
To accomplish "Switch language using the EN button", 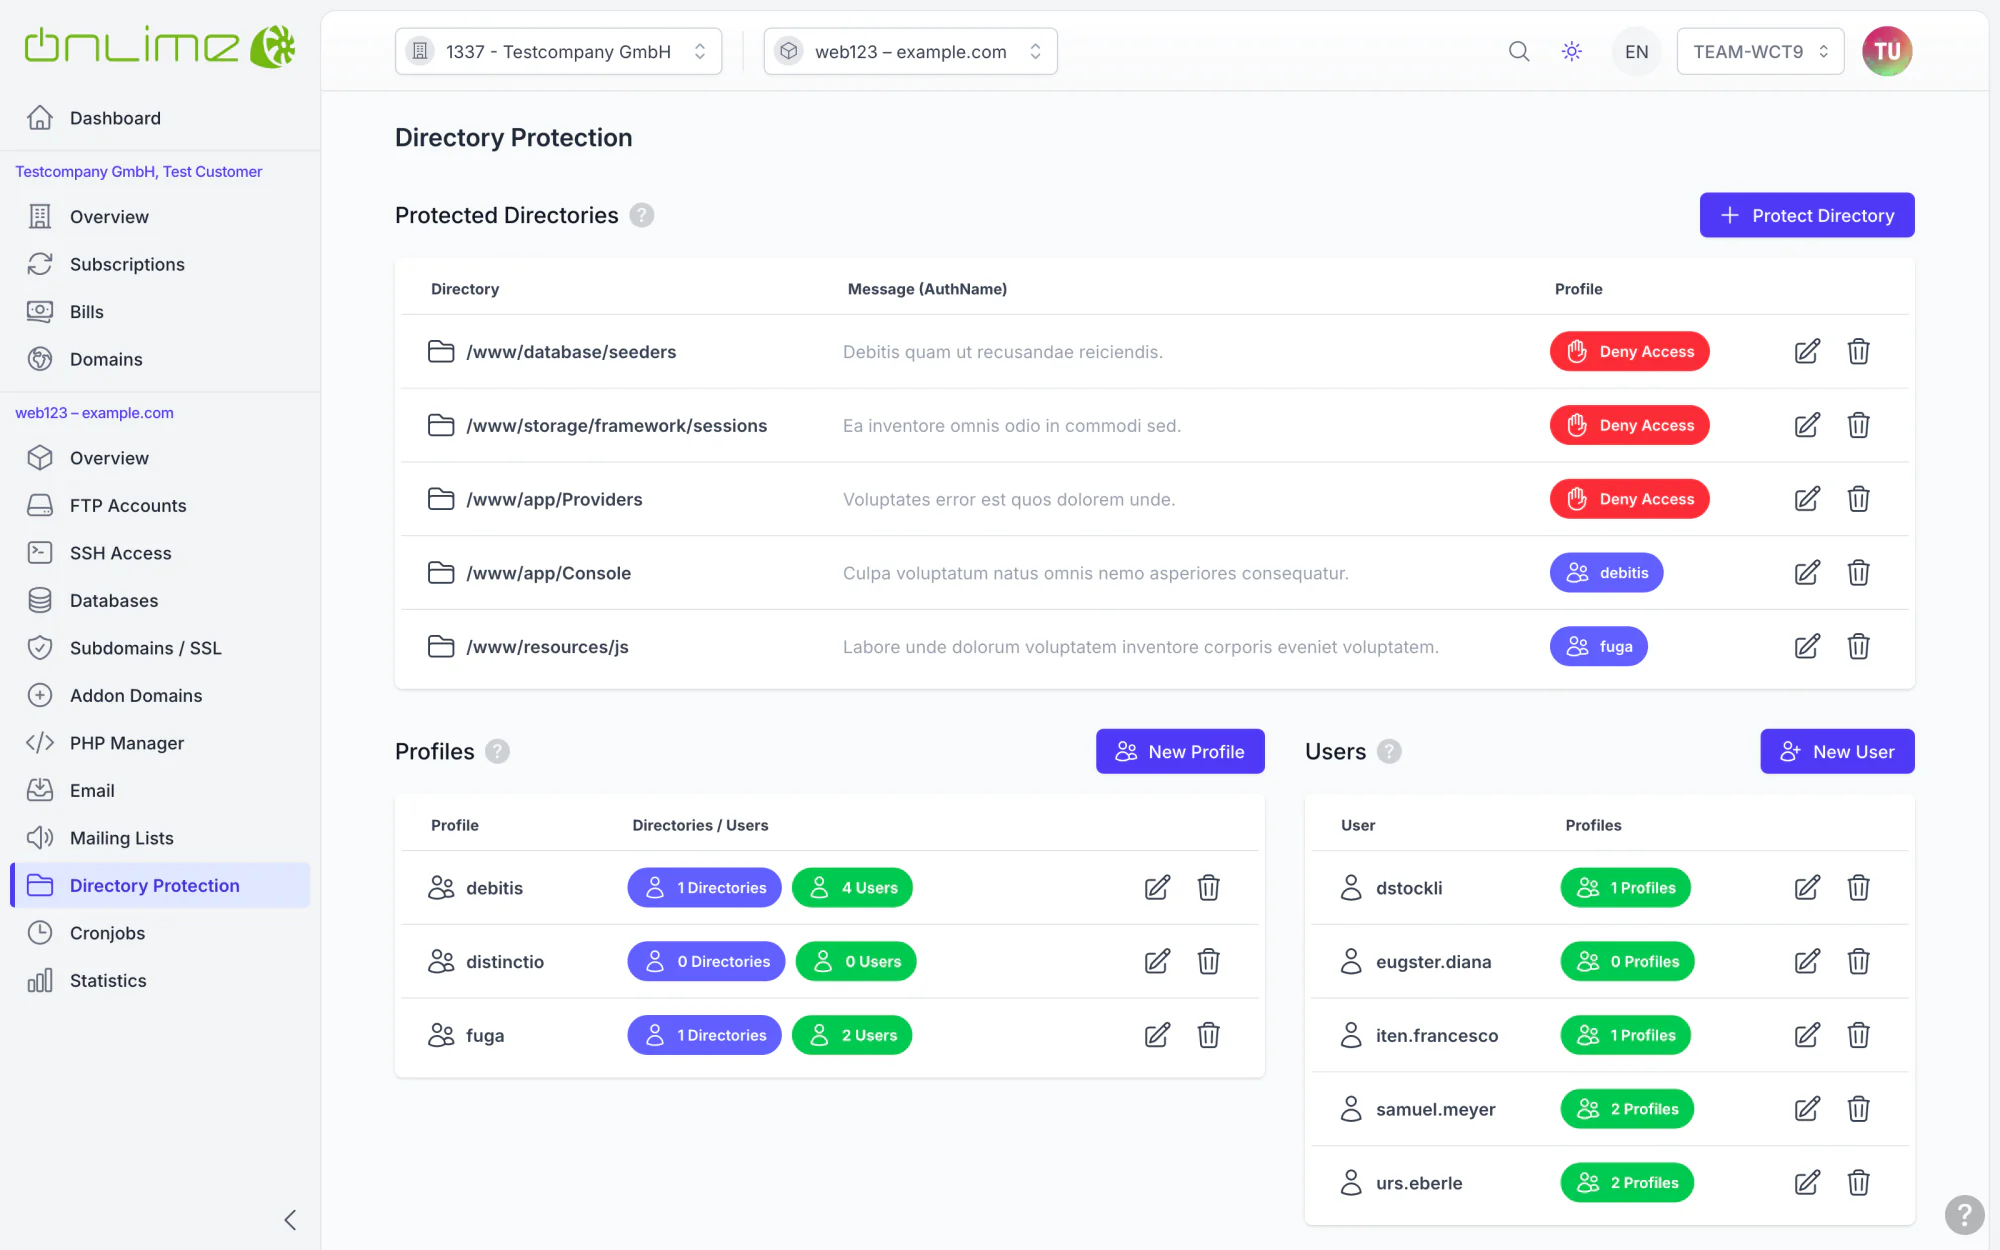I will pyautogui.click(x=1636, y=51).
